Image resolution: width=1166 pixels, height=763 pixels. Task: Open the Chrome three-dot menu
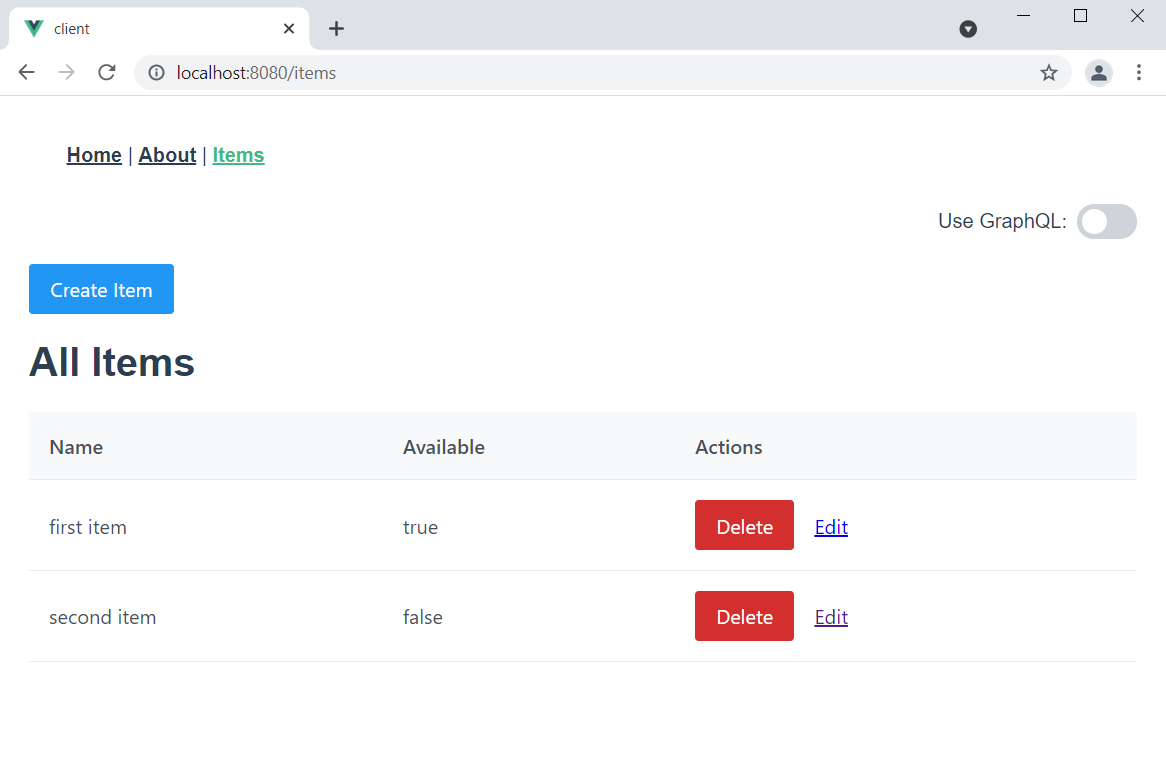(1139, 72)
